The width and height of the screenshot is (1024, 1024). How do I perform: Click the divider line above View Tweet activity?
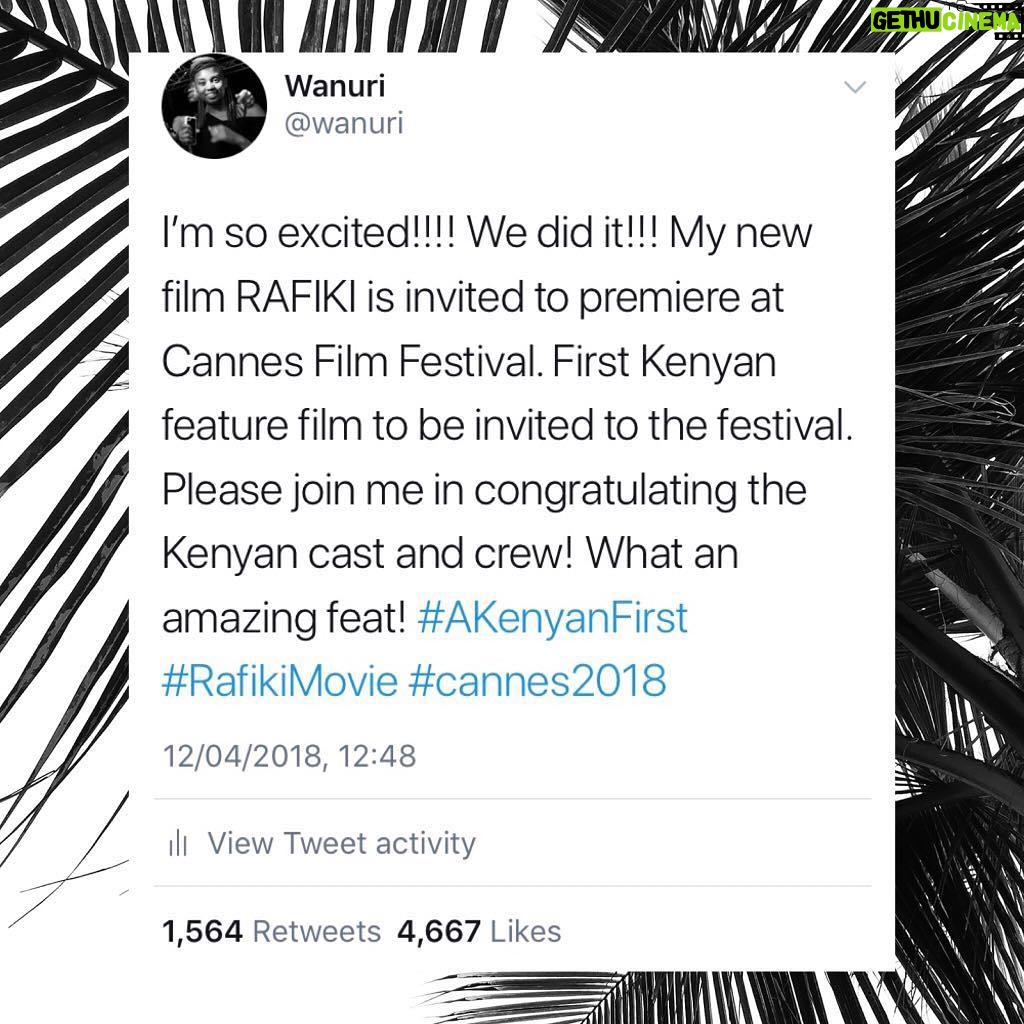(513, 799)
